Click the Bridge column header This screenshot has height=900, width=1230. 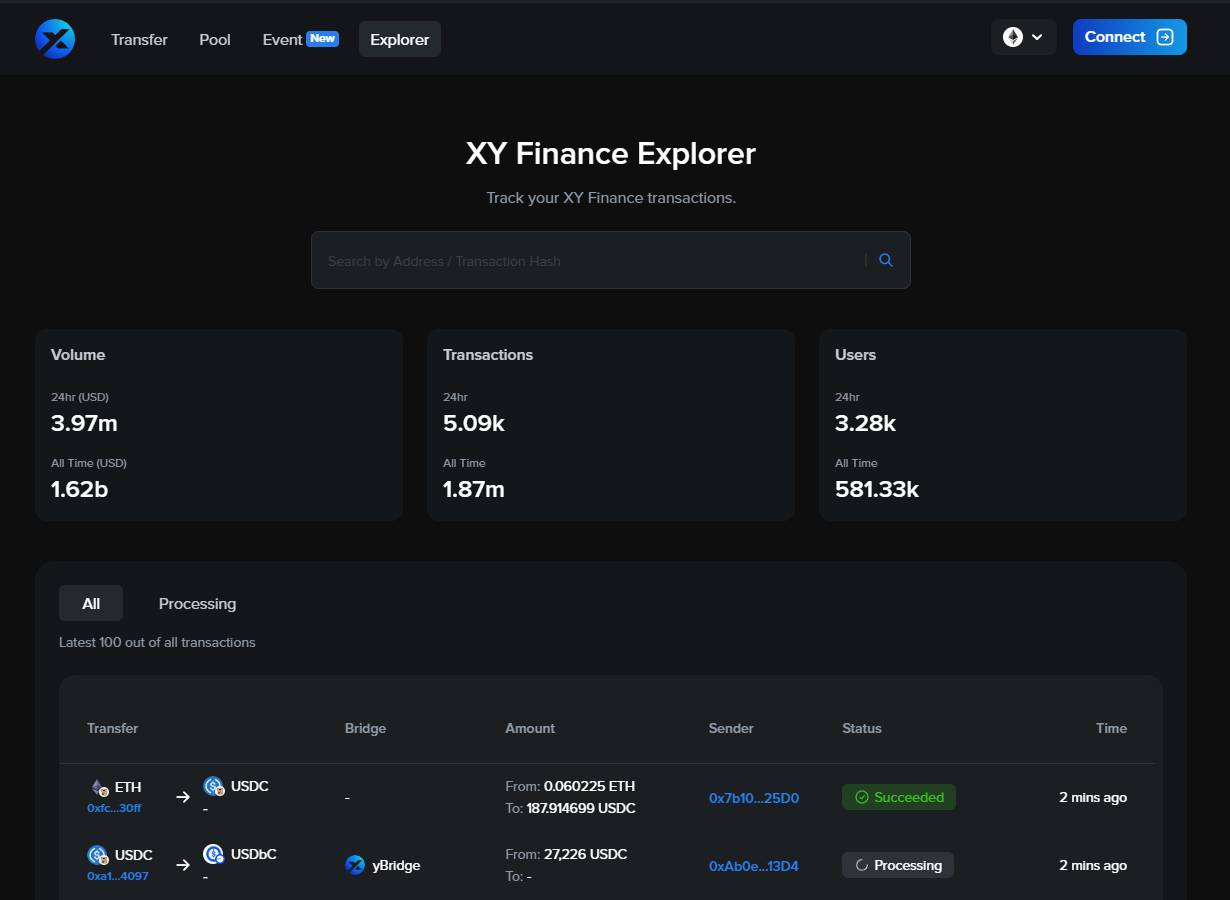click(x=365, y=728)
